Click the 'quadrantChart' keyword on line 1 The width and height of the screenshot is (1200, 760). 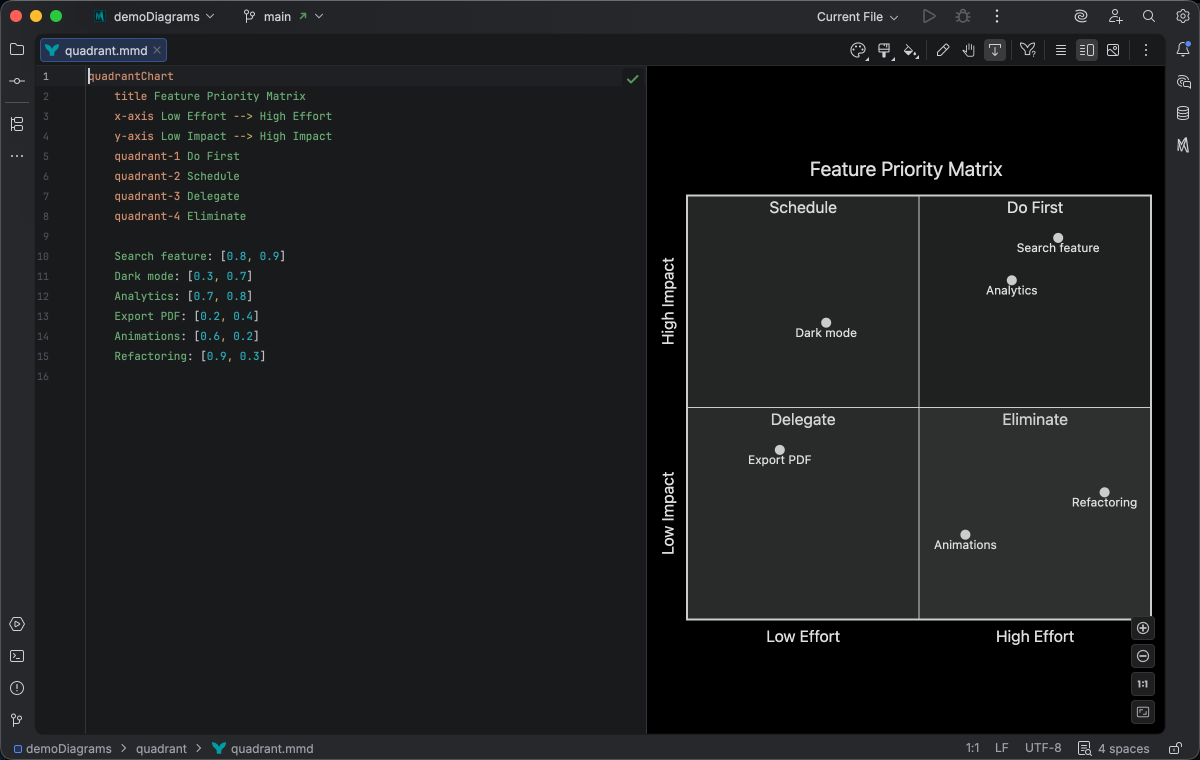[x=131, y=76]
